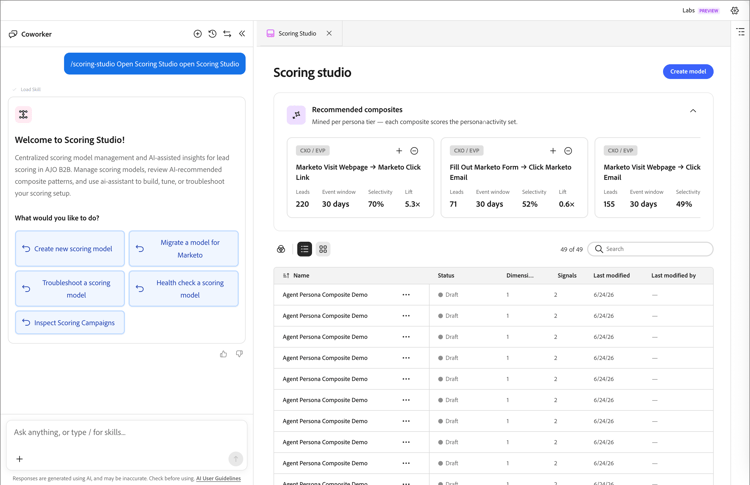Click the Ask anything chat input
The width and height of the screenshot is (750, 485).
pos(127,432)
